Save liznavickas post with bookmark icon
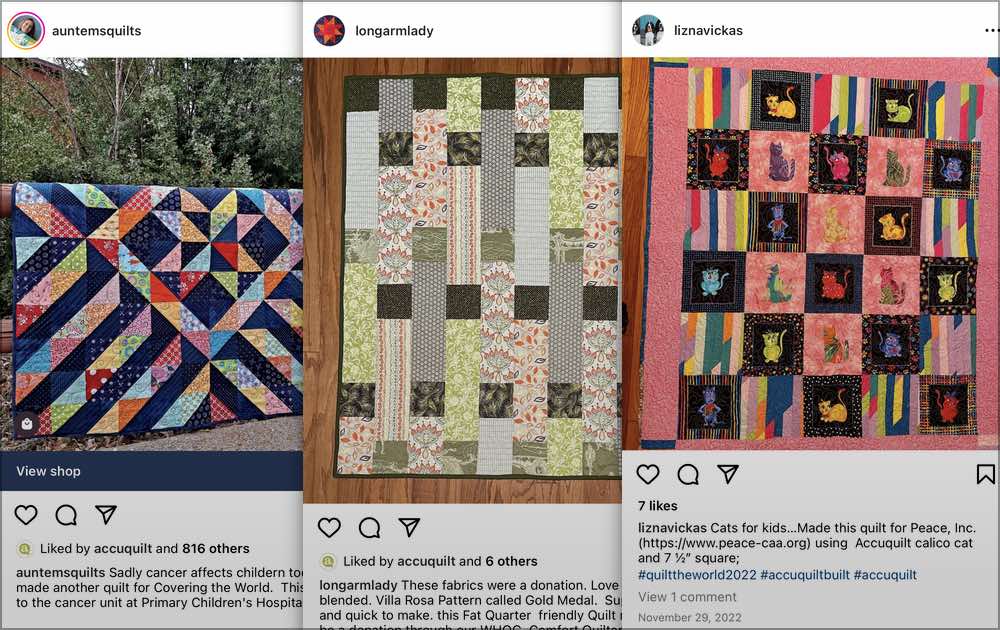The image size is (1000, 630). 985,474
